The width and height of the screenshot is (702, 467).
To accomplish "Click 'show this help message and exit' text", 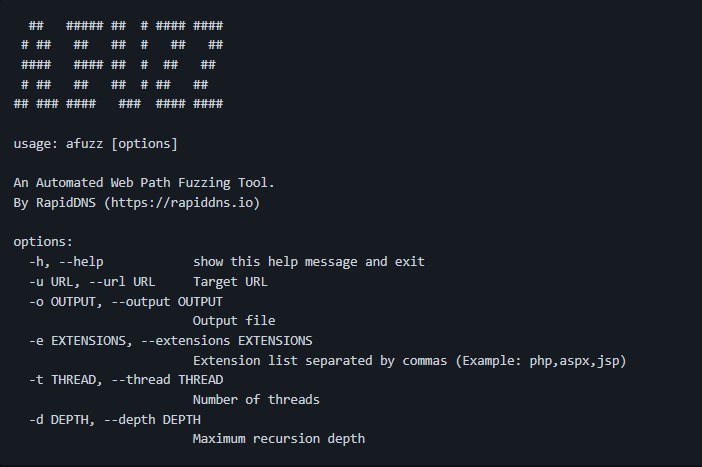I will [x=308, y=262].
